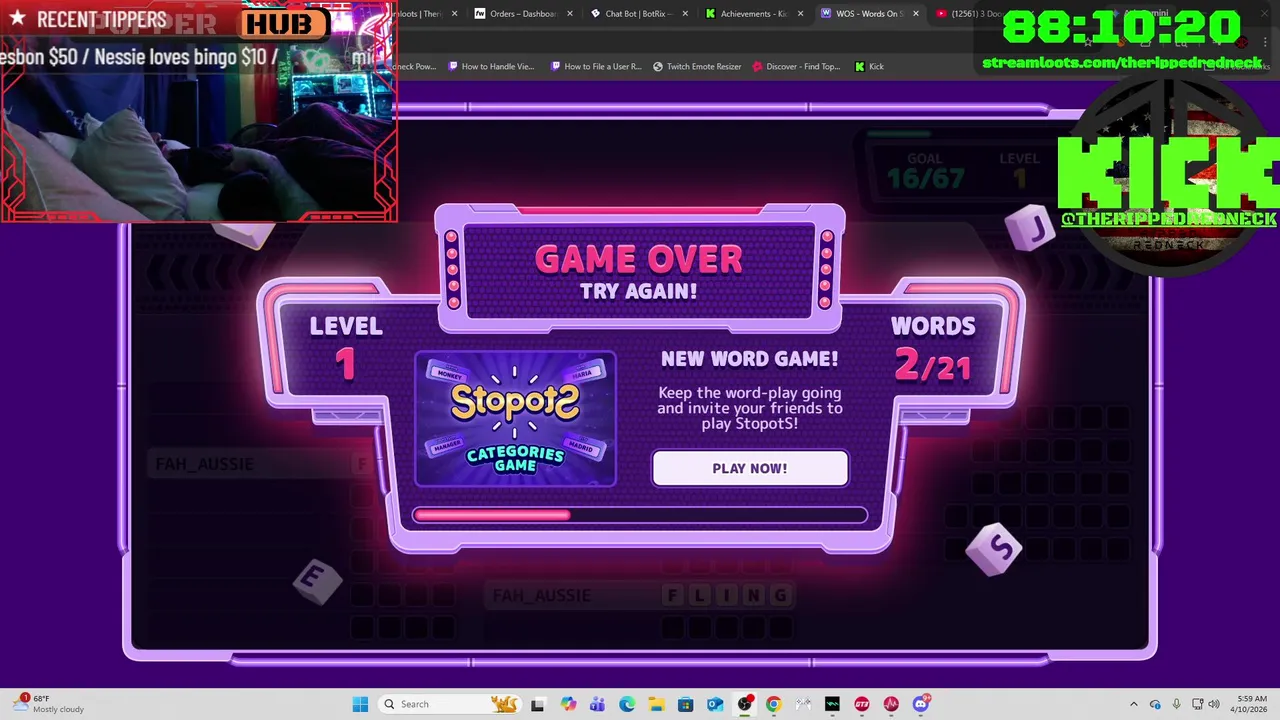Open Microsoft Teams from the taskbar

(597, 704)
